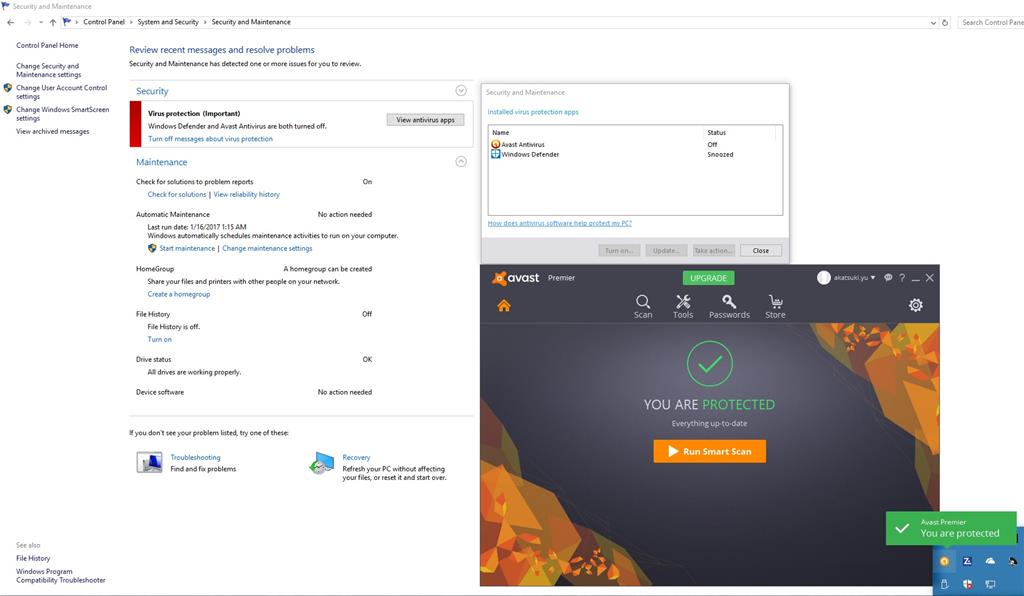Screen dimensions: 1024x596
Task: Open the Scan section in Avast
Action: click(643, 306)
